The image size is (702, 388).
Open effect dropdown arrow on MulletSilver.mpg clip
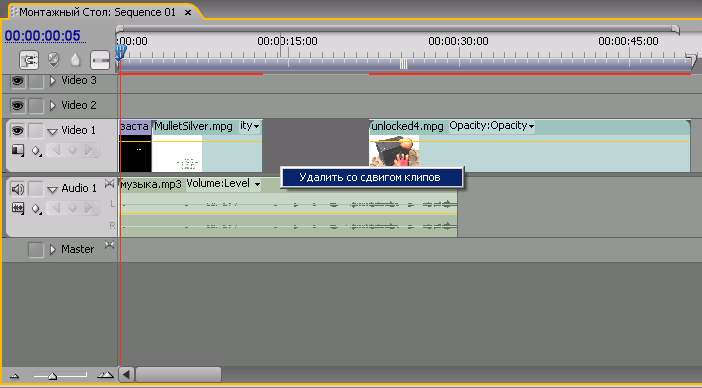256,127
